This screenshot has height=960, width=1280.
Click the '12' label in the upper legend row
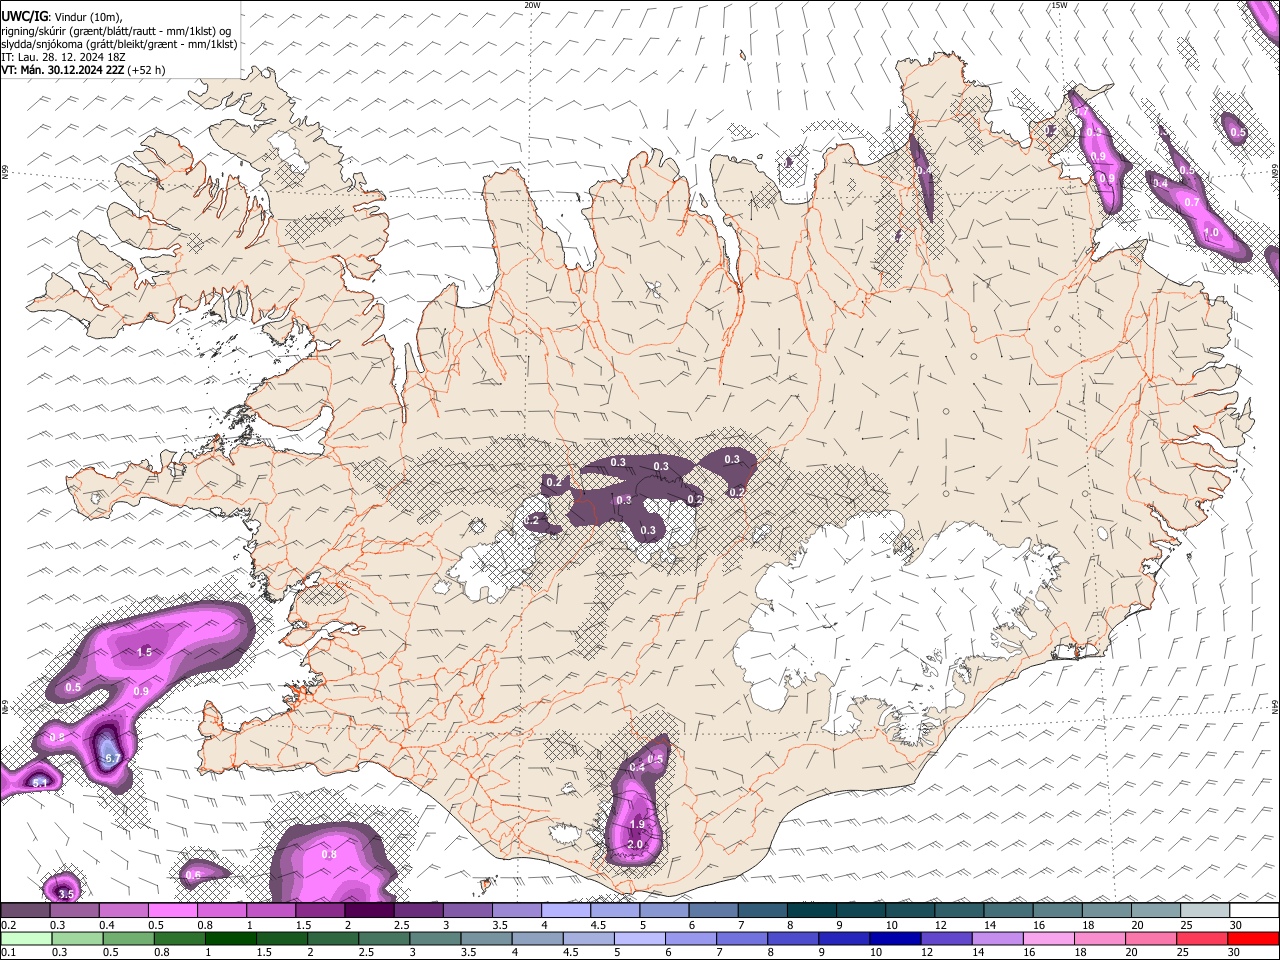941,925
